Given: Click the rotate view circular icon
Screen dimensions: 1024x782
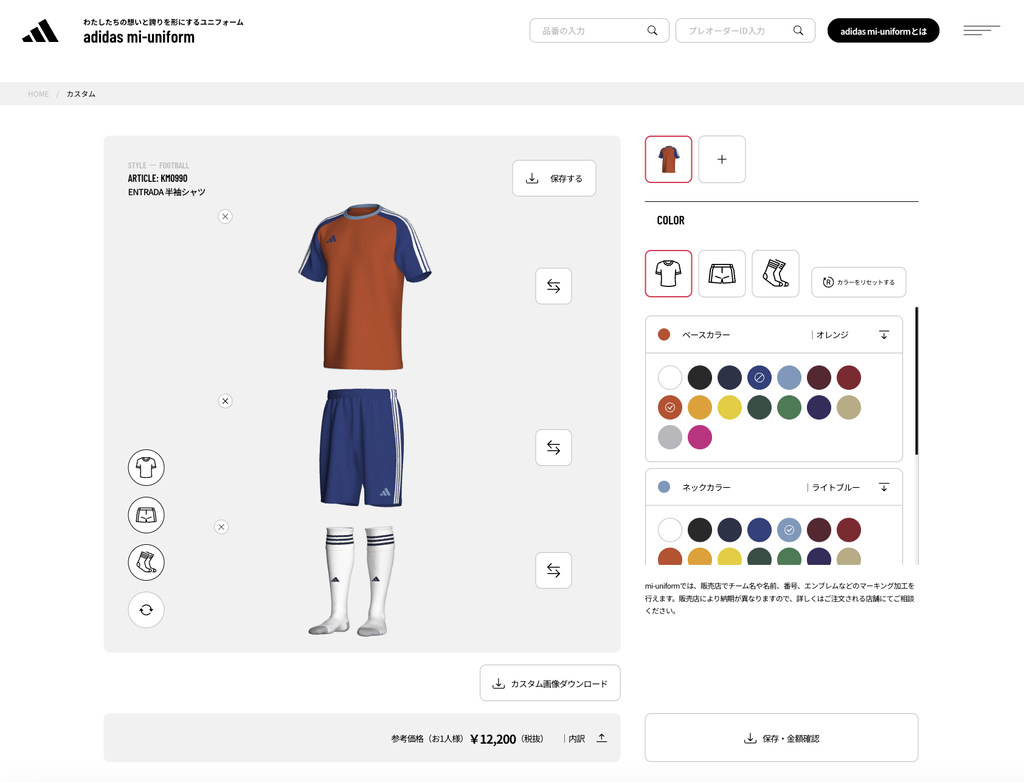Looking at the screenshot, I should pyautogui.click(x=146, y=610).
